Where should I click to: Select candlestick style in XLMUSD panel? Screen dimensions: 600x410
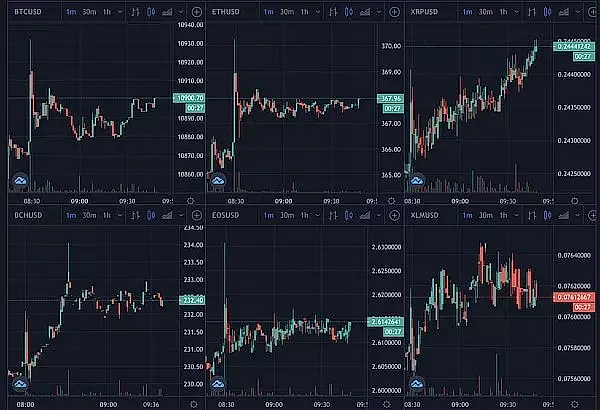(548, 216)
